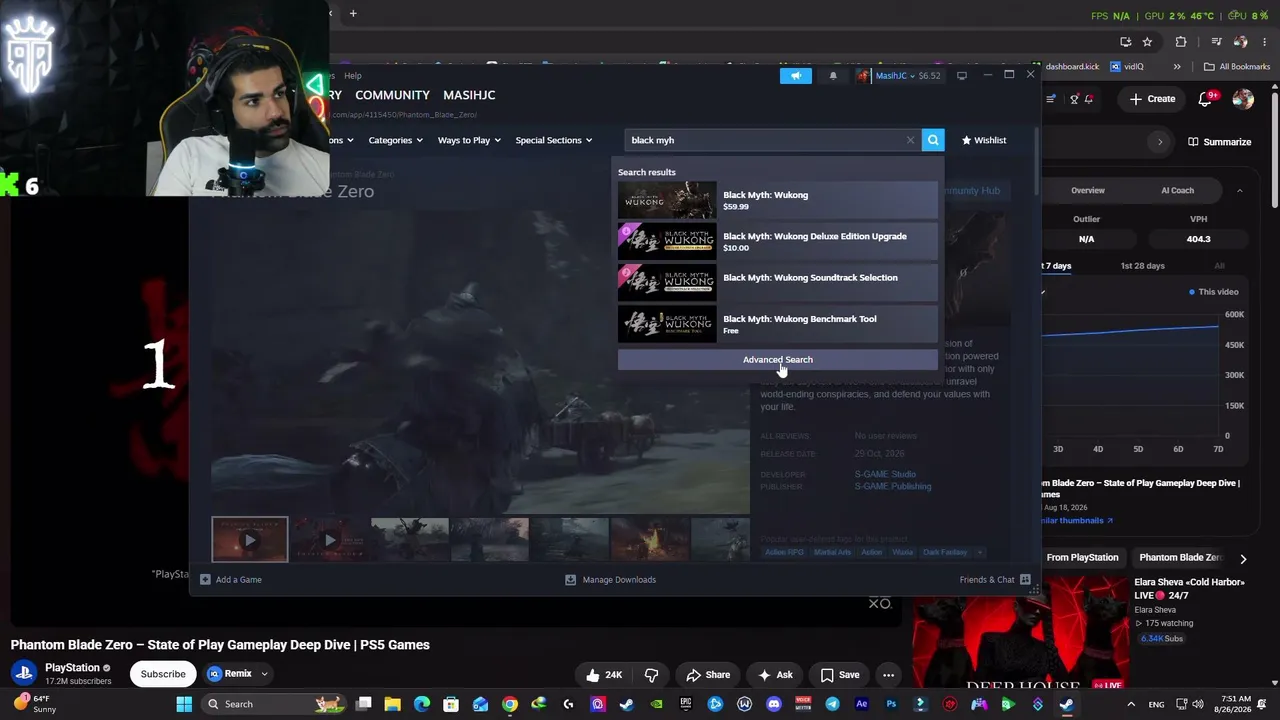1280x720 pixels.
Task: Open Steam announcements megaphone icon
Action: [x=796, y=76]
